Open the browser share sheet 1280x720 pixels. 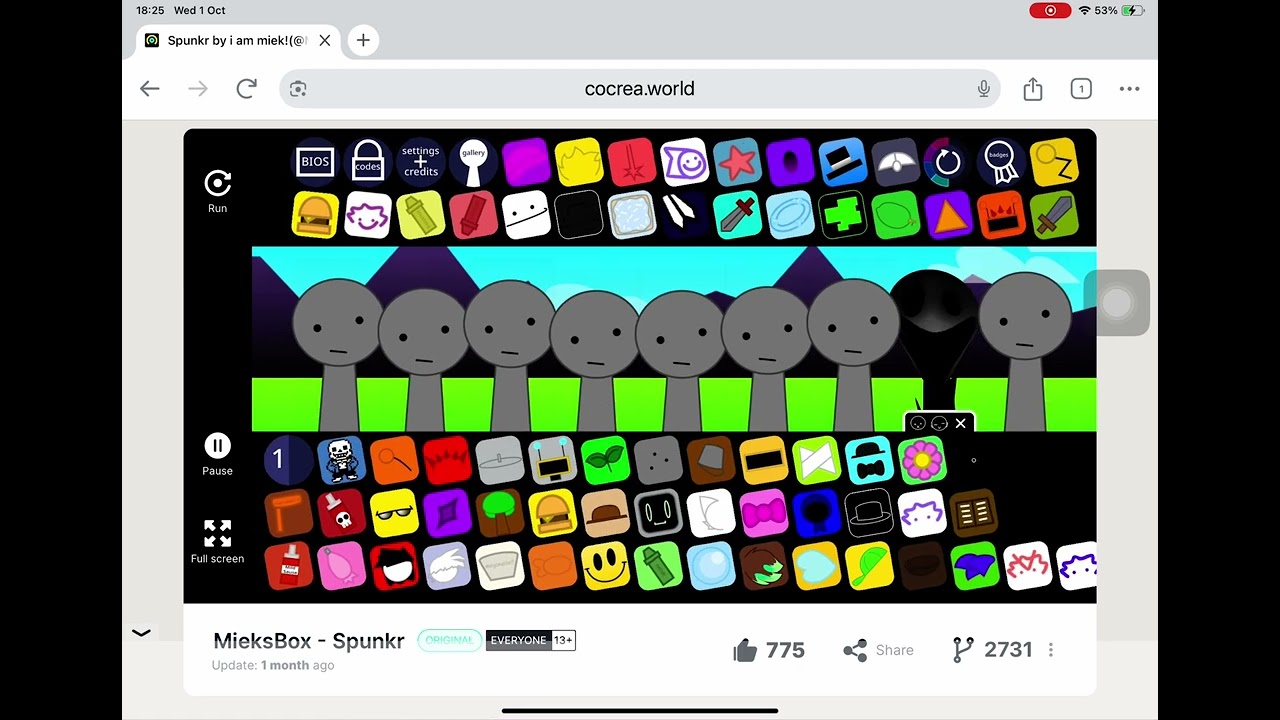pyautogui.click(x=1033, y=89)
